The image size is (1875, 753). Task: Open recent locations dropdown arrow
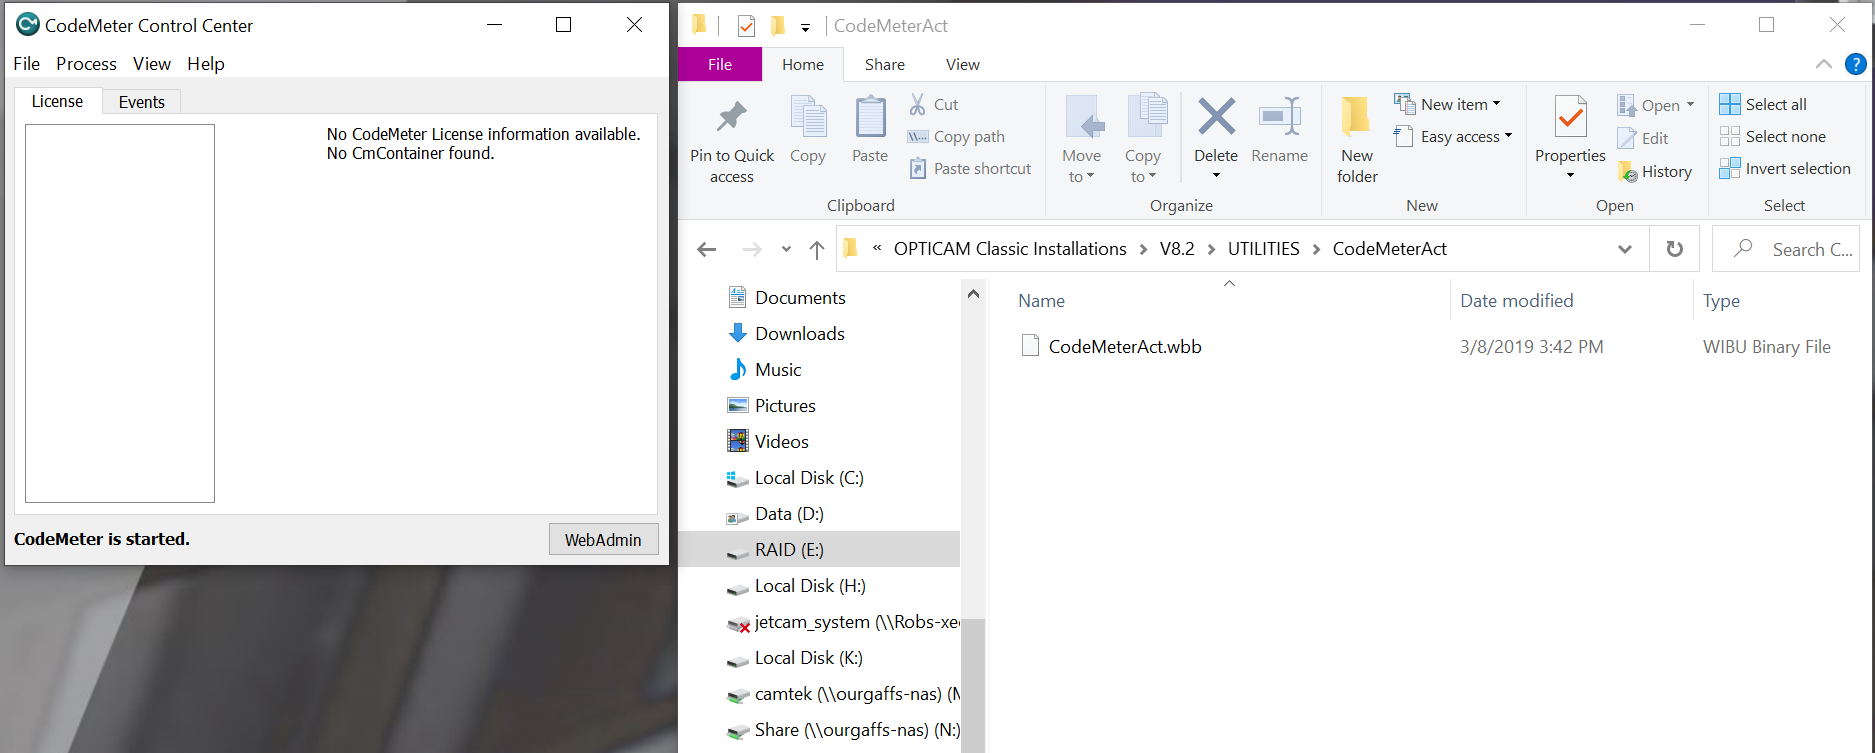(786, 249)
